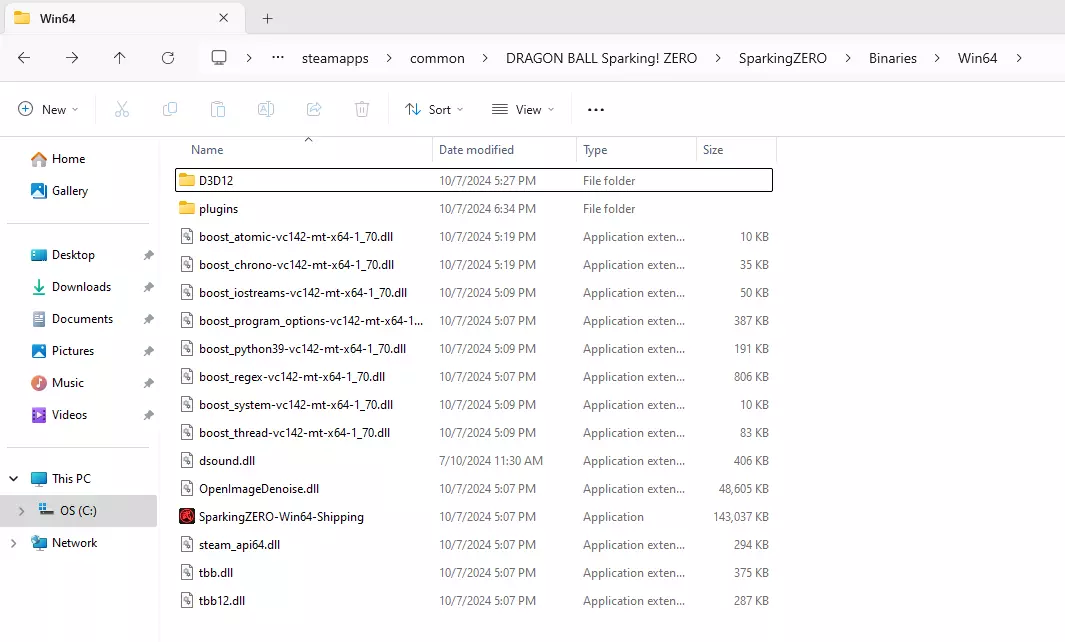This screenshot has height=642, width=1065.
Task: Select the Win64 window tab
Action: (124, 18)
